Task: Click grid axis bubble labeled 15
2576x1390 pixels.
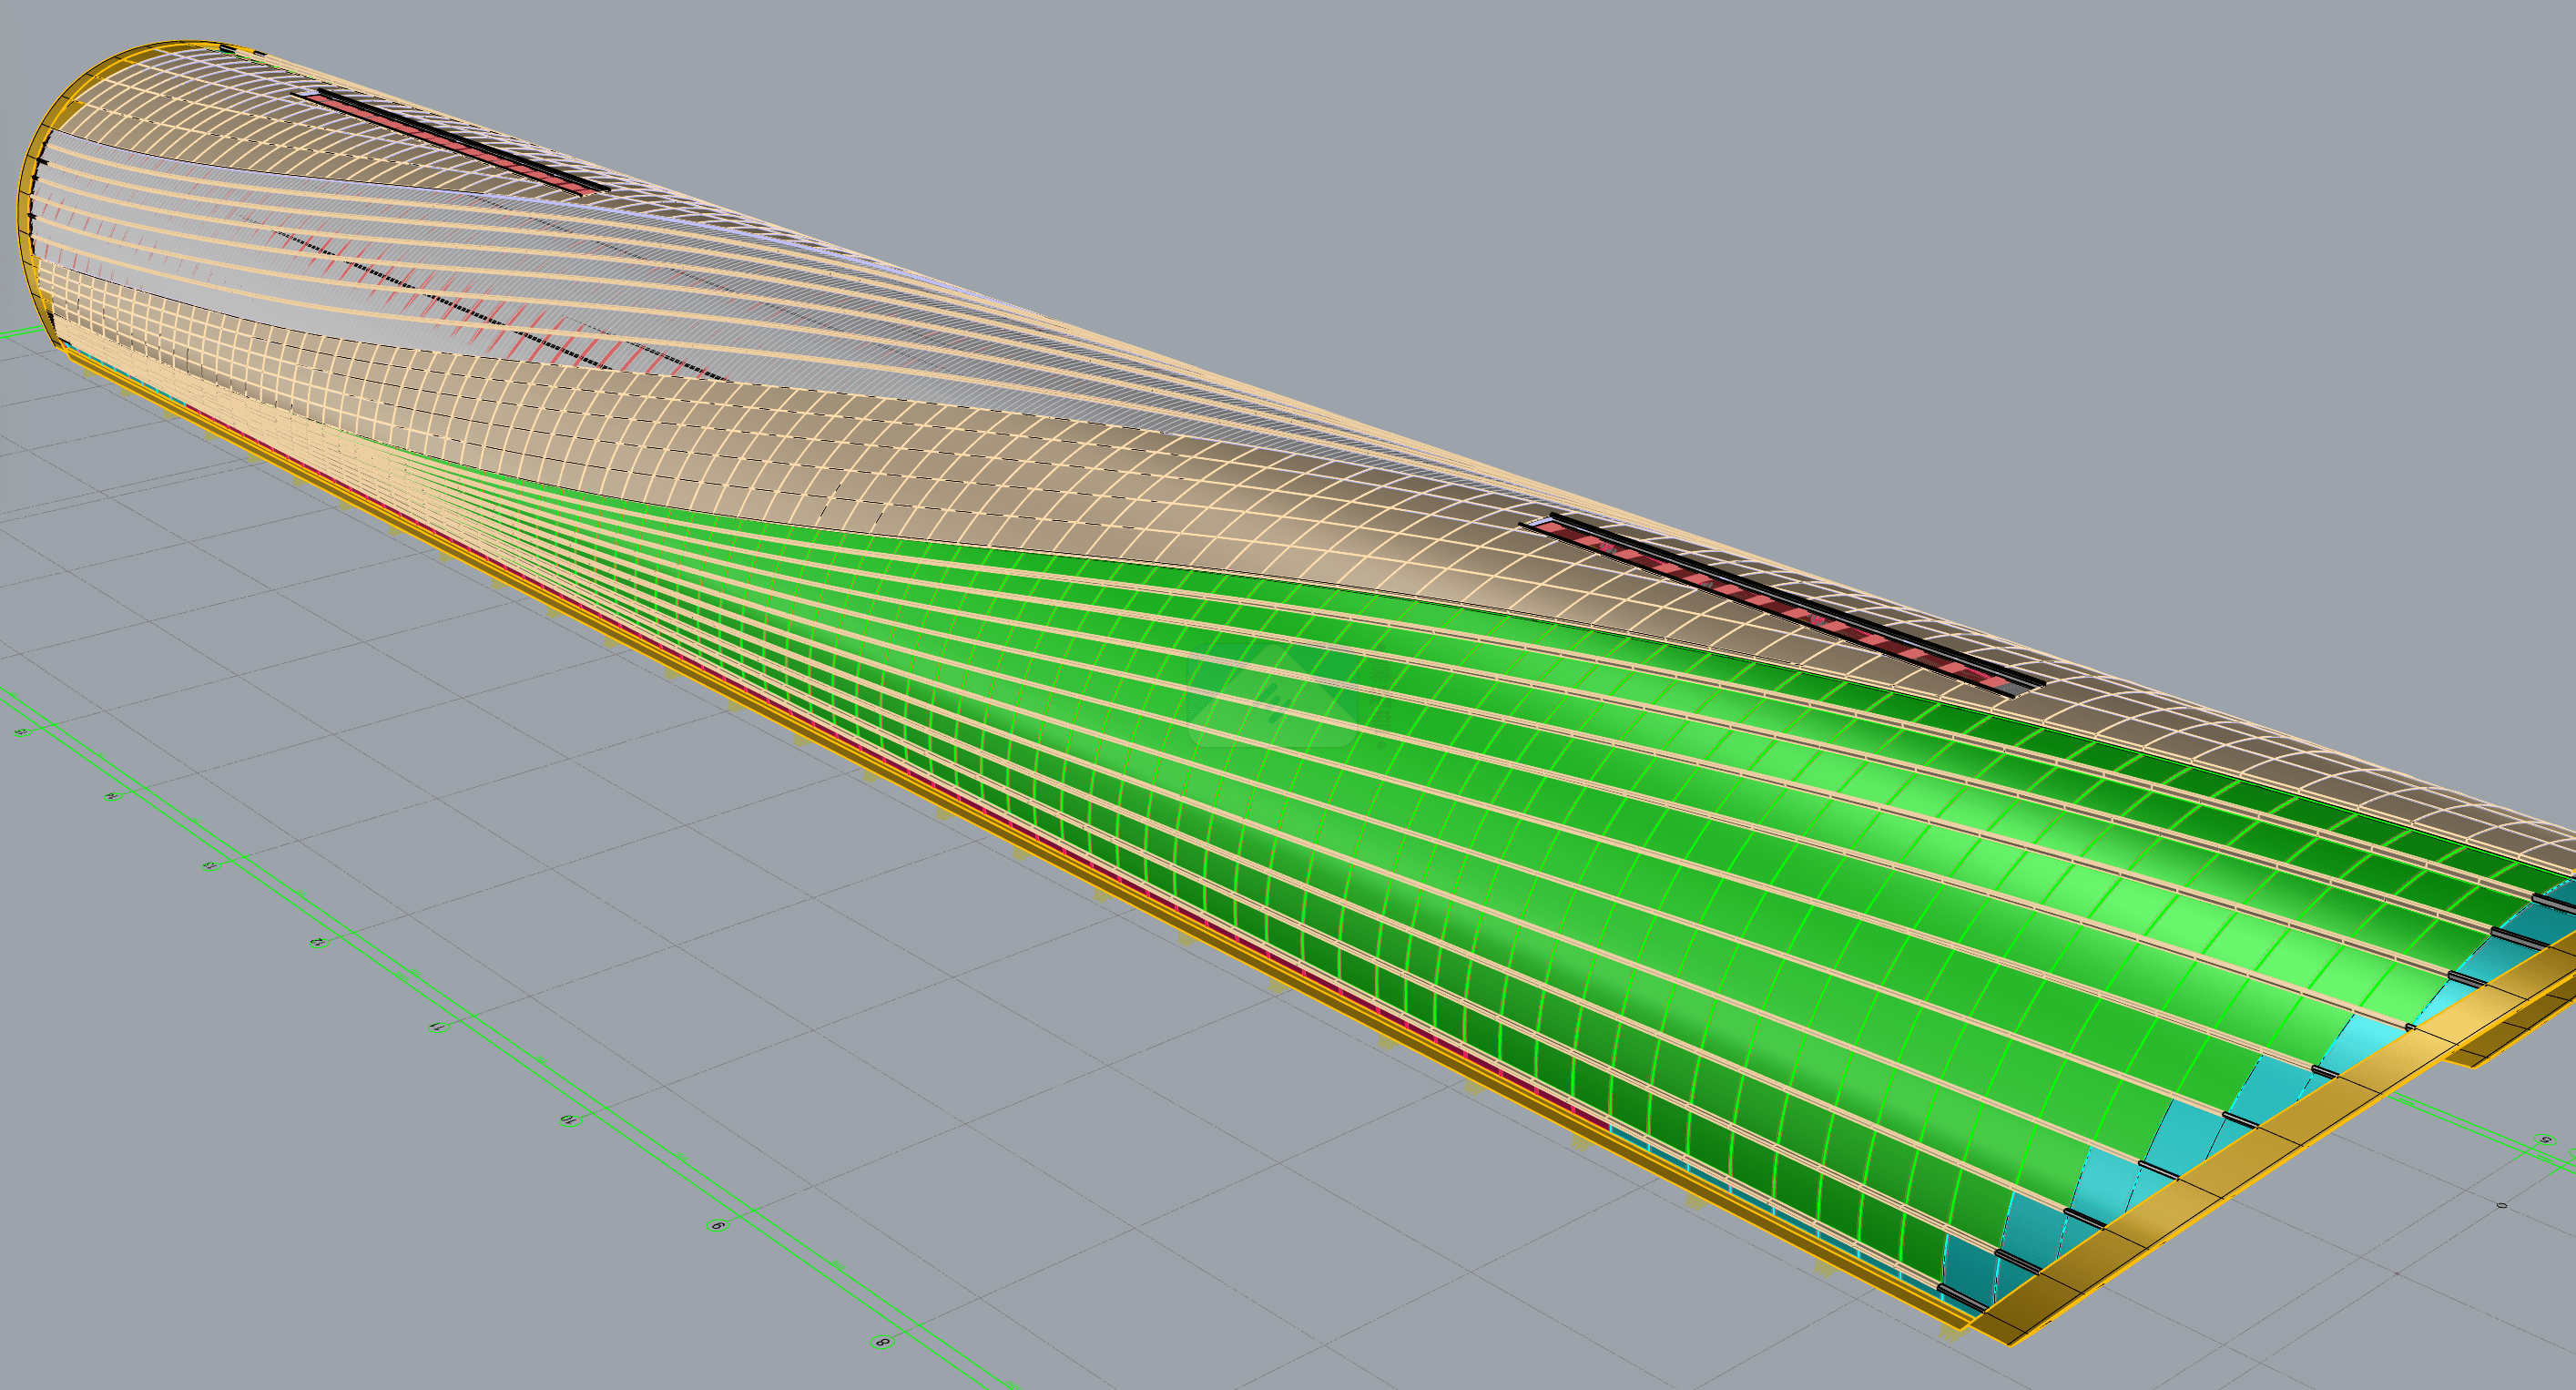Action: pyautogui.click(x=21, y=733)
